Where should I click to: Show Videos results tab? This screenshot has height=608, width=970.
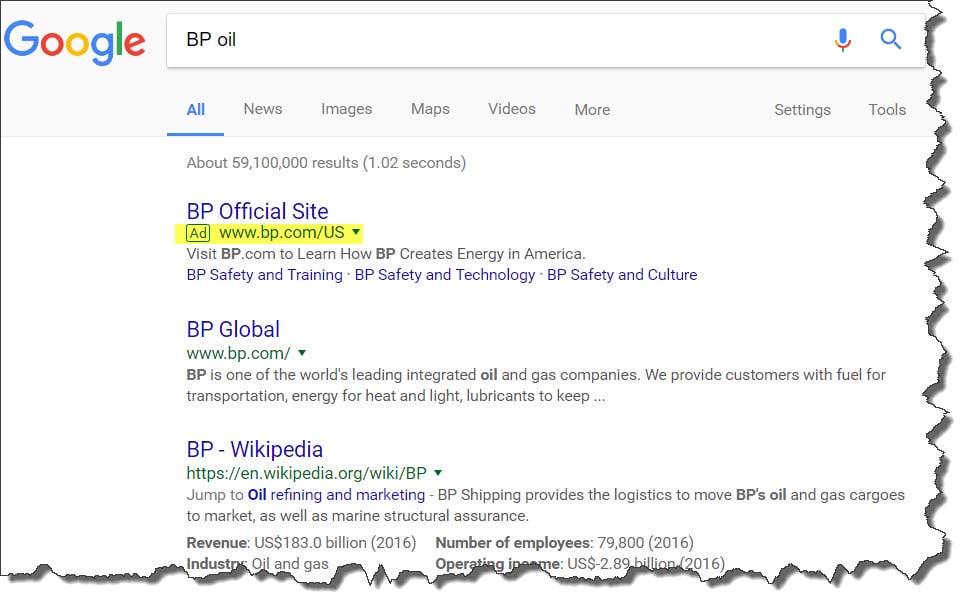point(512,109)
